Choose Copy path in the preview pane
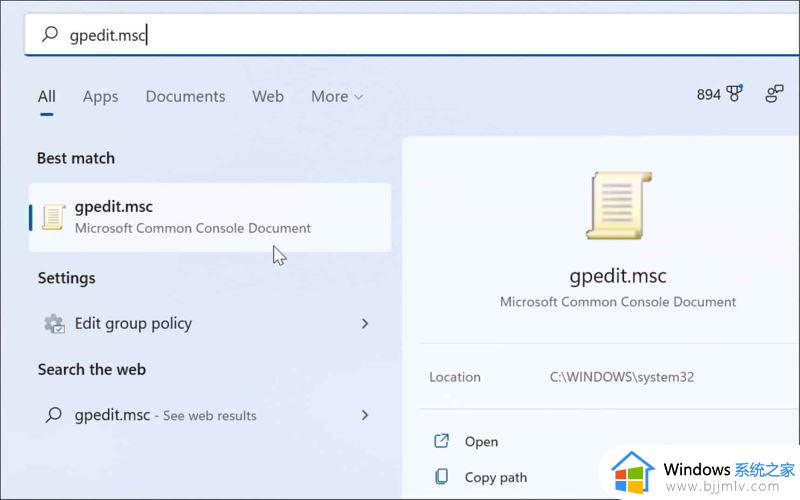 495,477
